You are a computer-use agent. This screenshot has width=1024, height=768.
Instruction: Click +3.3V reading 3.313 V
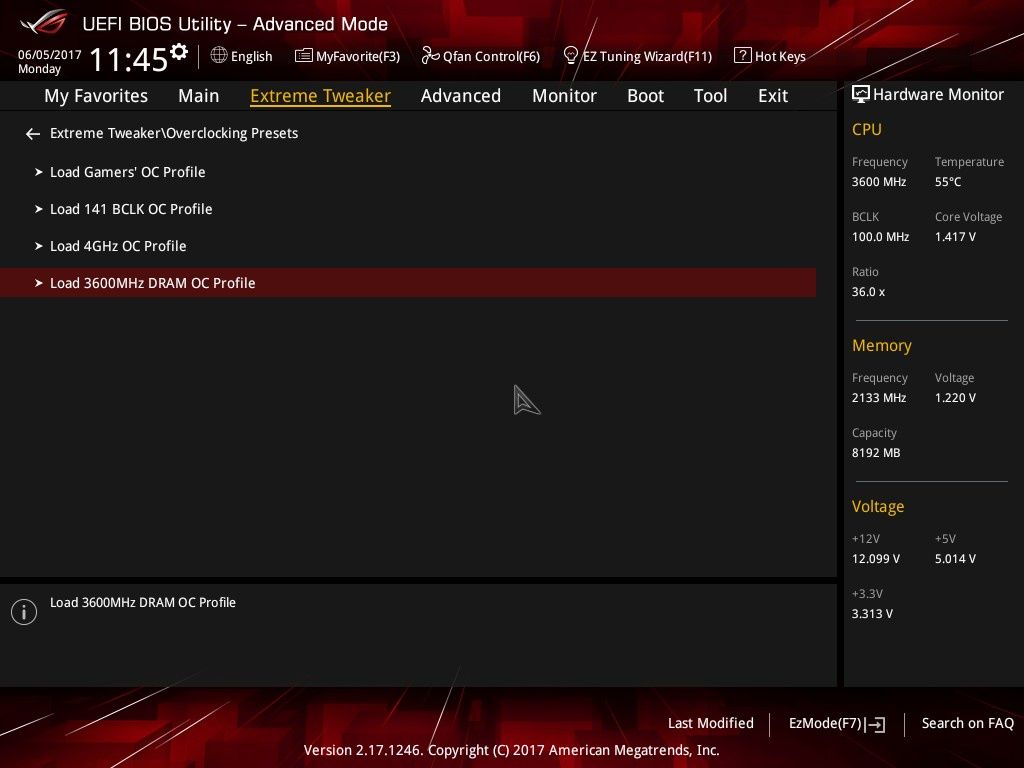(872, 614)
